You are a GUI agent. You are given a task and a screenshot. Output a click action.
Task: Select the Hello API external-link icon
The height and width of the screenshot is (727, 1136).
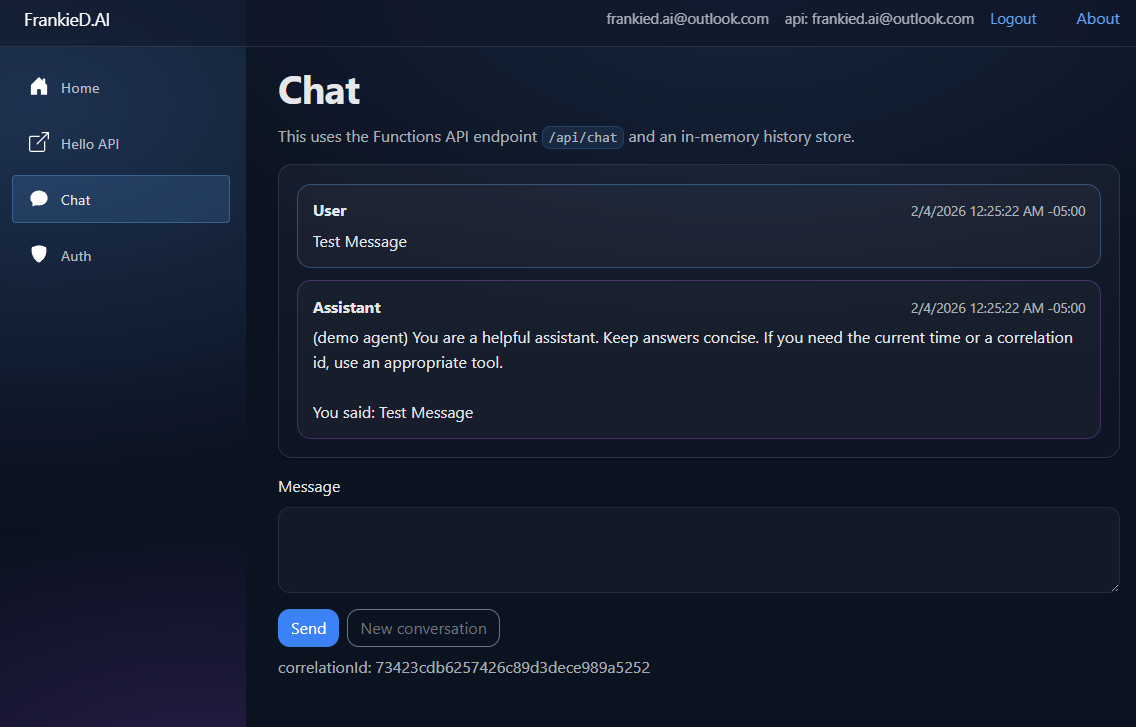click(x=37, y=143)
